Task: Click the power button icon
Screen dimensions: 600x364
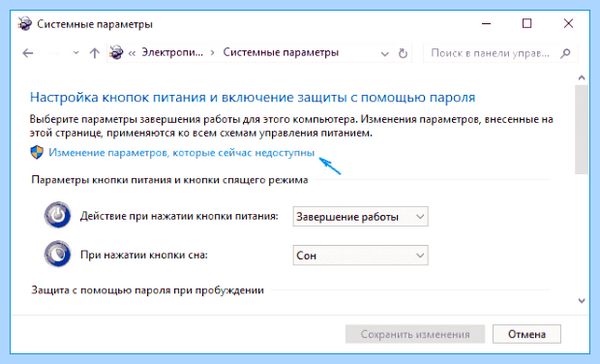Action: click(x=57, y=215)
